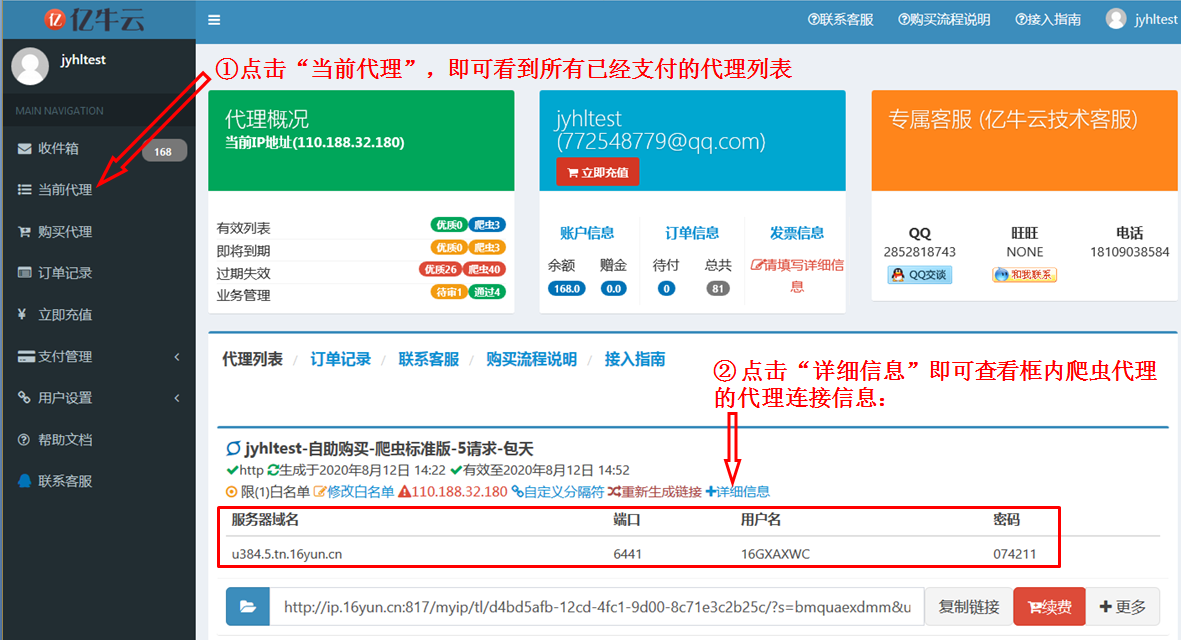Click the red 续费 renew button
1181x640 pixels.
pyautogui.click(x=1049, y=606)
